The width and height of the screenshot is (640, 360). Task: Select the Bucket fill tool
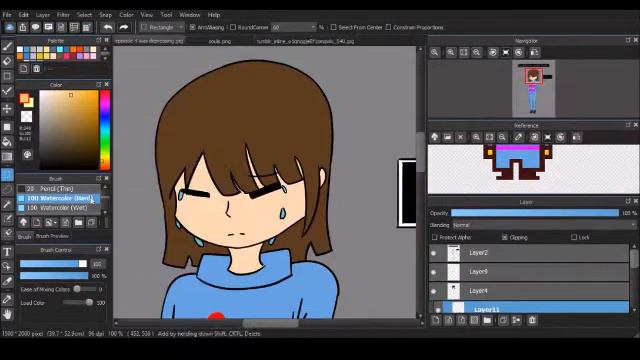[x=7, y=142]
